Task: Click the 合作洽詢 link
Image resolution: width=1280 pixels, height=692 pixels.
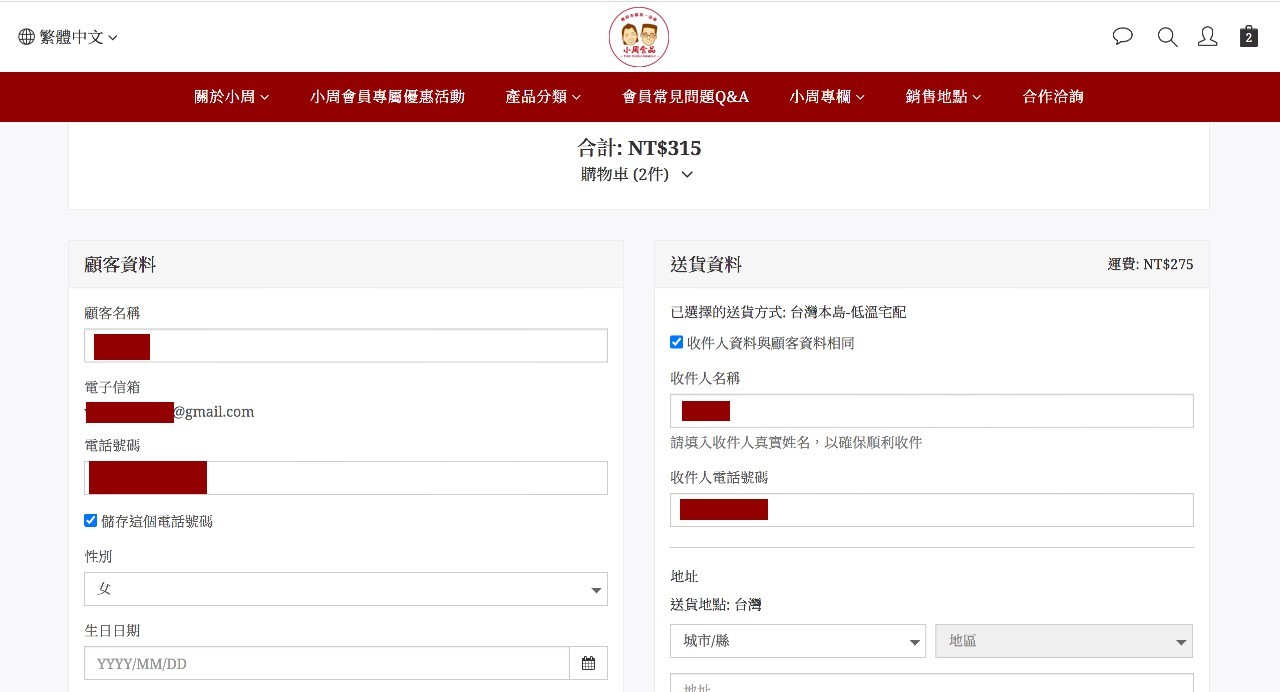Action: (1052, 97)
